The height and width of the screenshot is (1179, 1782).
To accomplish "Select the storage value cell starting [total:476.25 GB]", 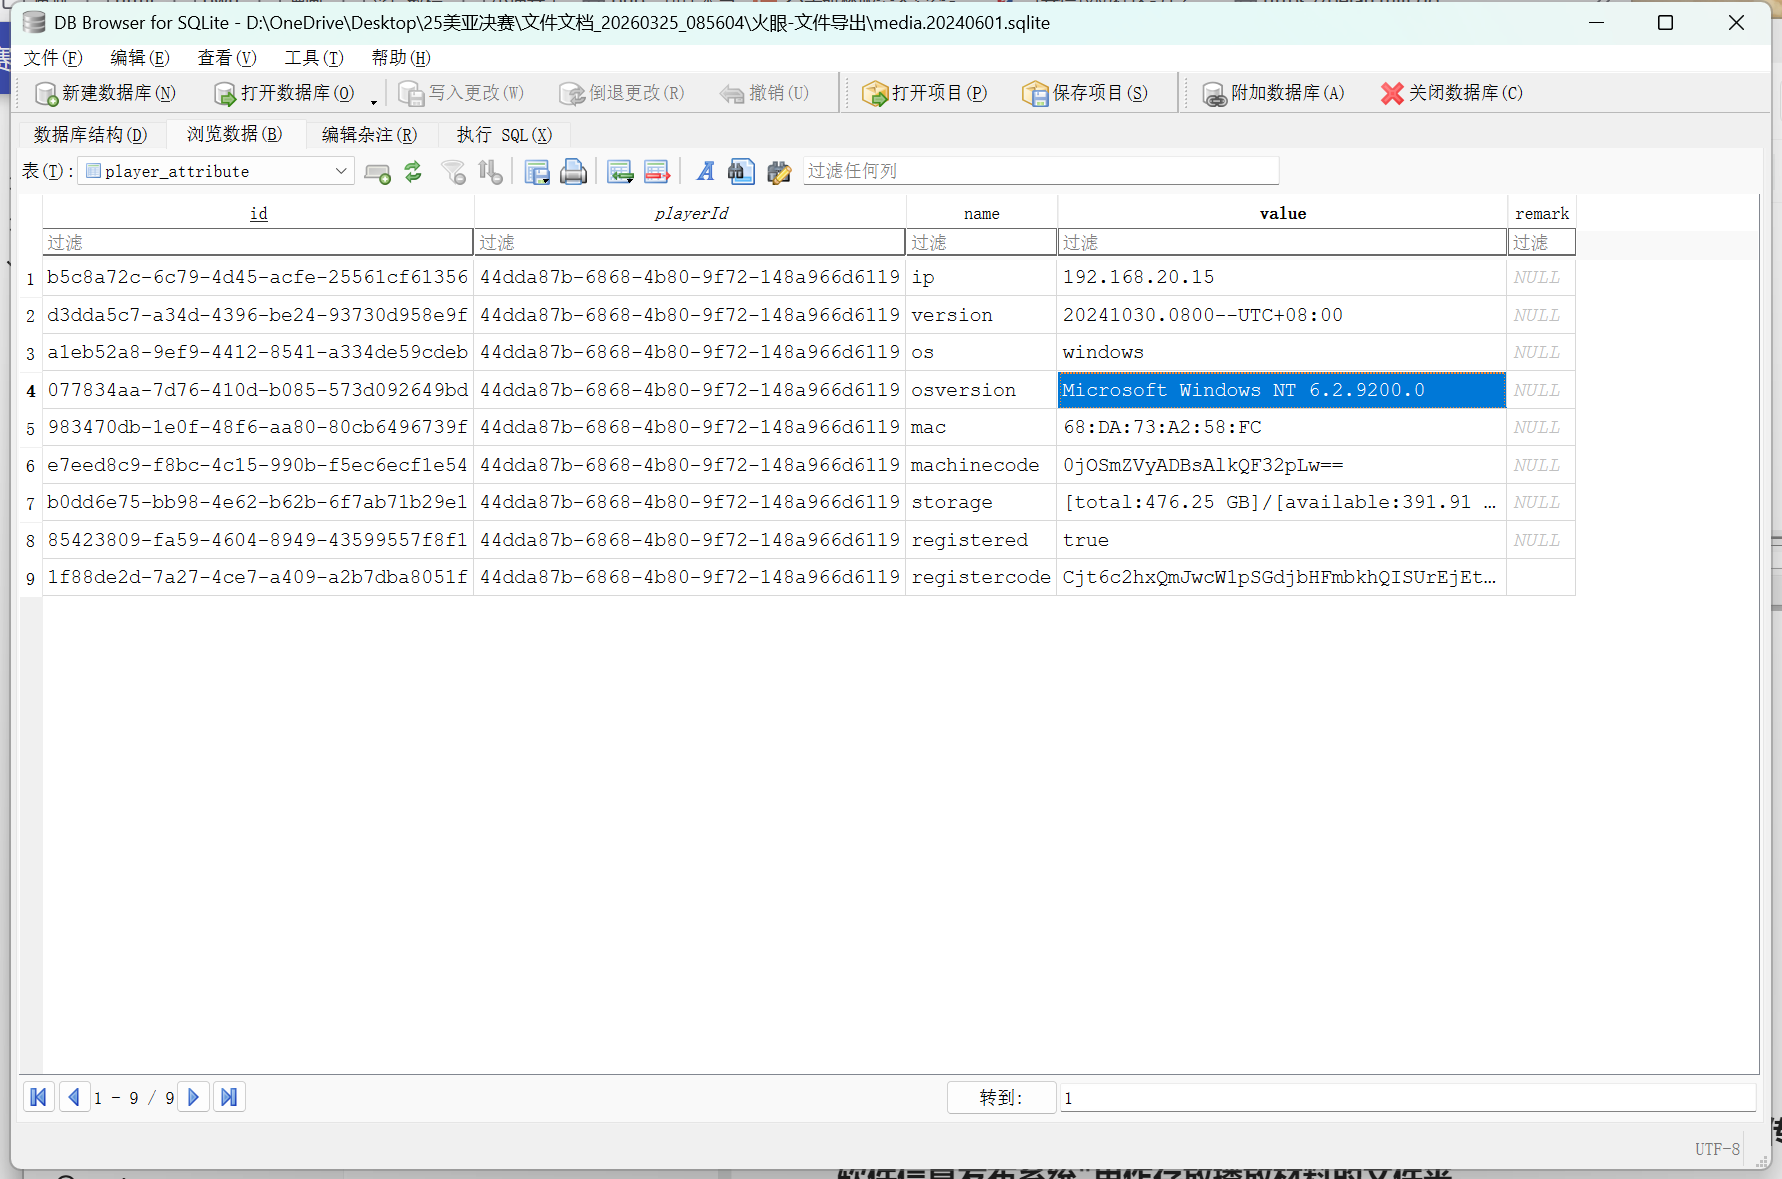I will pos(1282,502).
